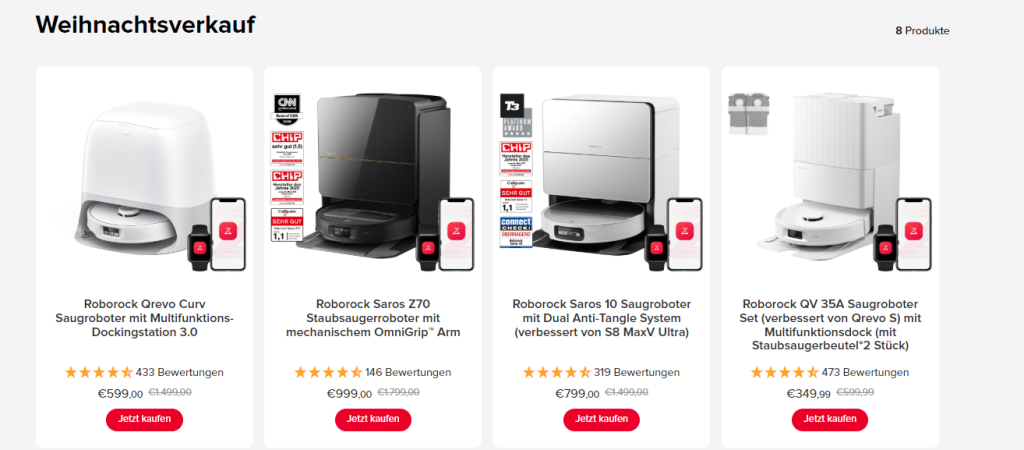Open the Roborock Qrevo Curv product title

144,318
